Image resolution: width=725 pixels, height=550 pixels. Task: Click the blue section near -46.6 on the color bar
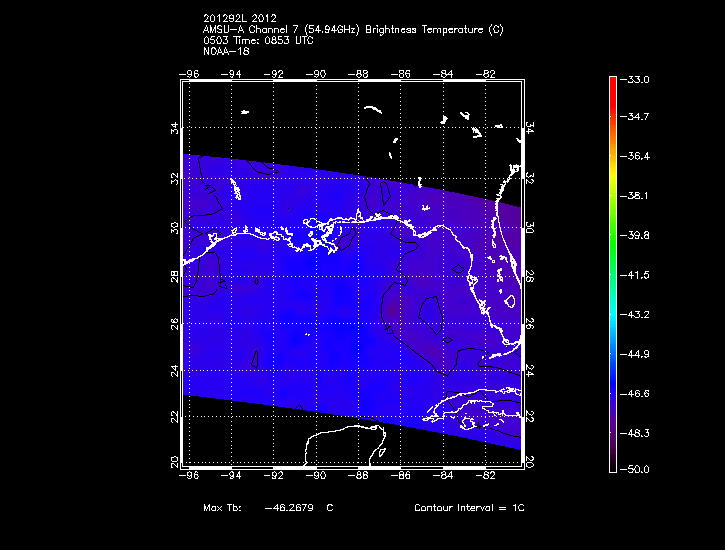(613, 393)
